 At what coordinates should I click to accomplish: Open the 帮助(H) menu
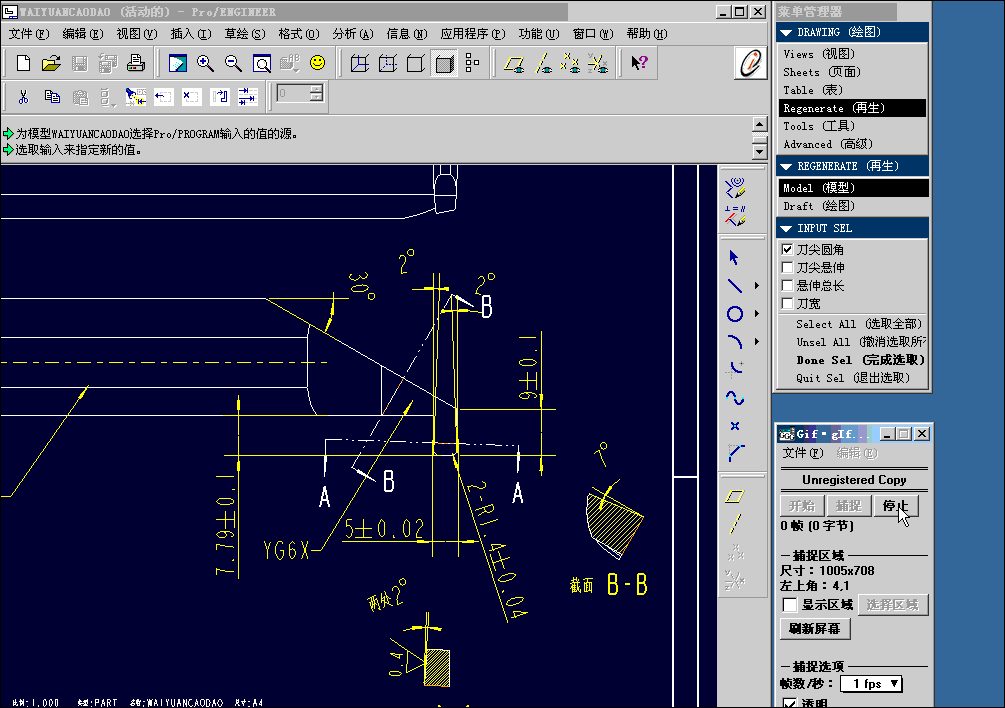(647, 34)
